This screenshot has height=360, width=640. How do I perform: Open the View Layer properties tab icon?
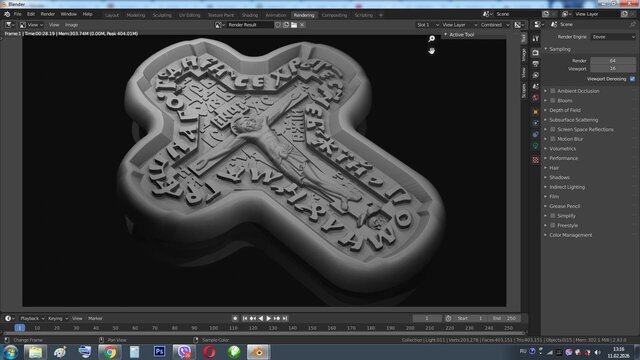tap(536, 75)
